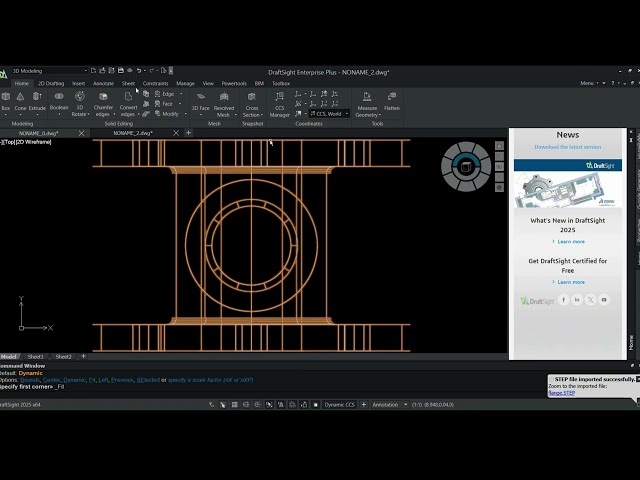The height and width of the screenshot is (480, 640).
Task: Open the Annotate ribbon tab
Action: point(103,83)
